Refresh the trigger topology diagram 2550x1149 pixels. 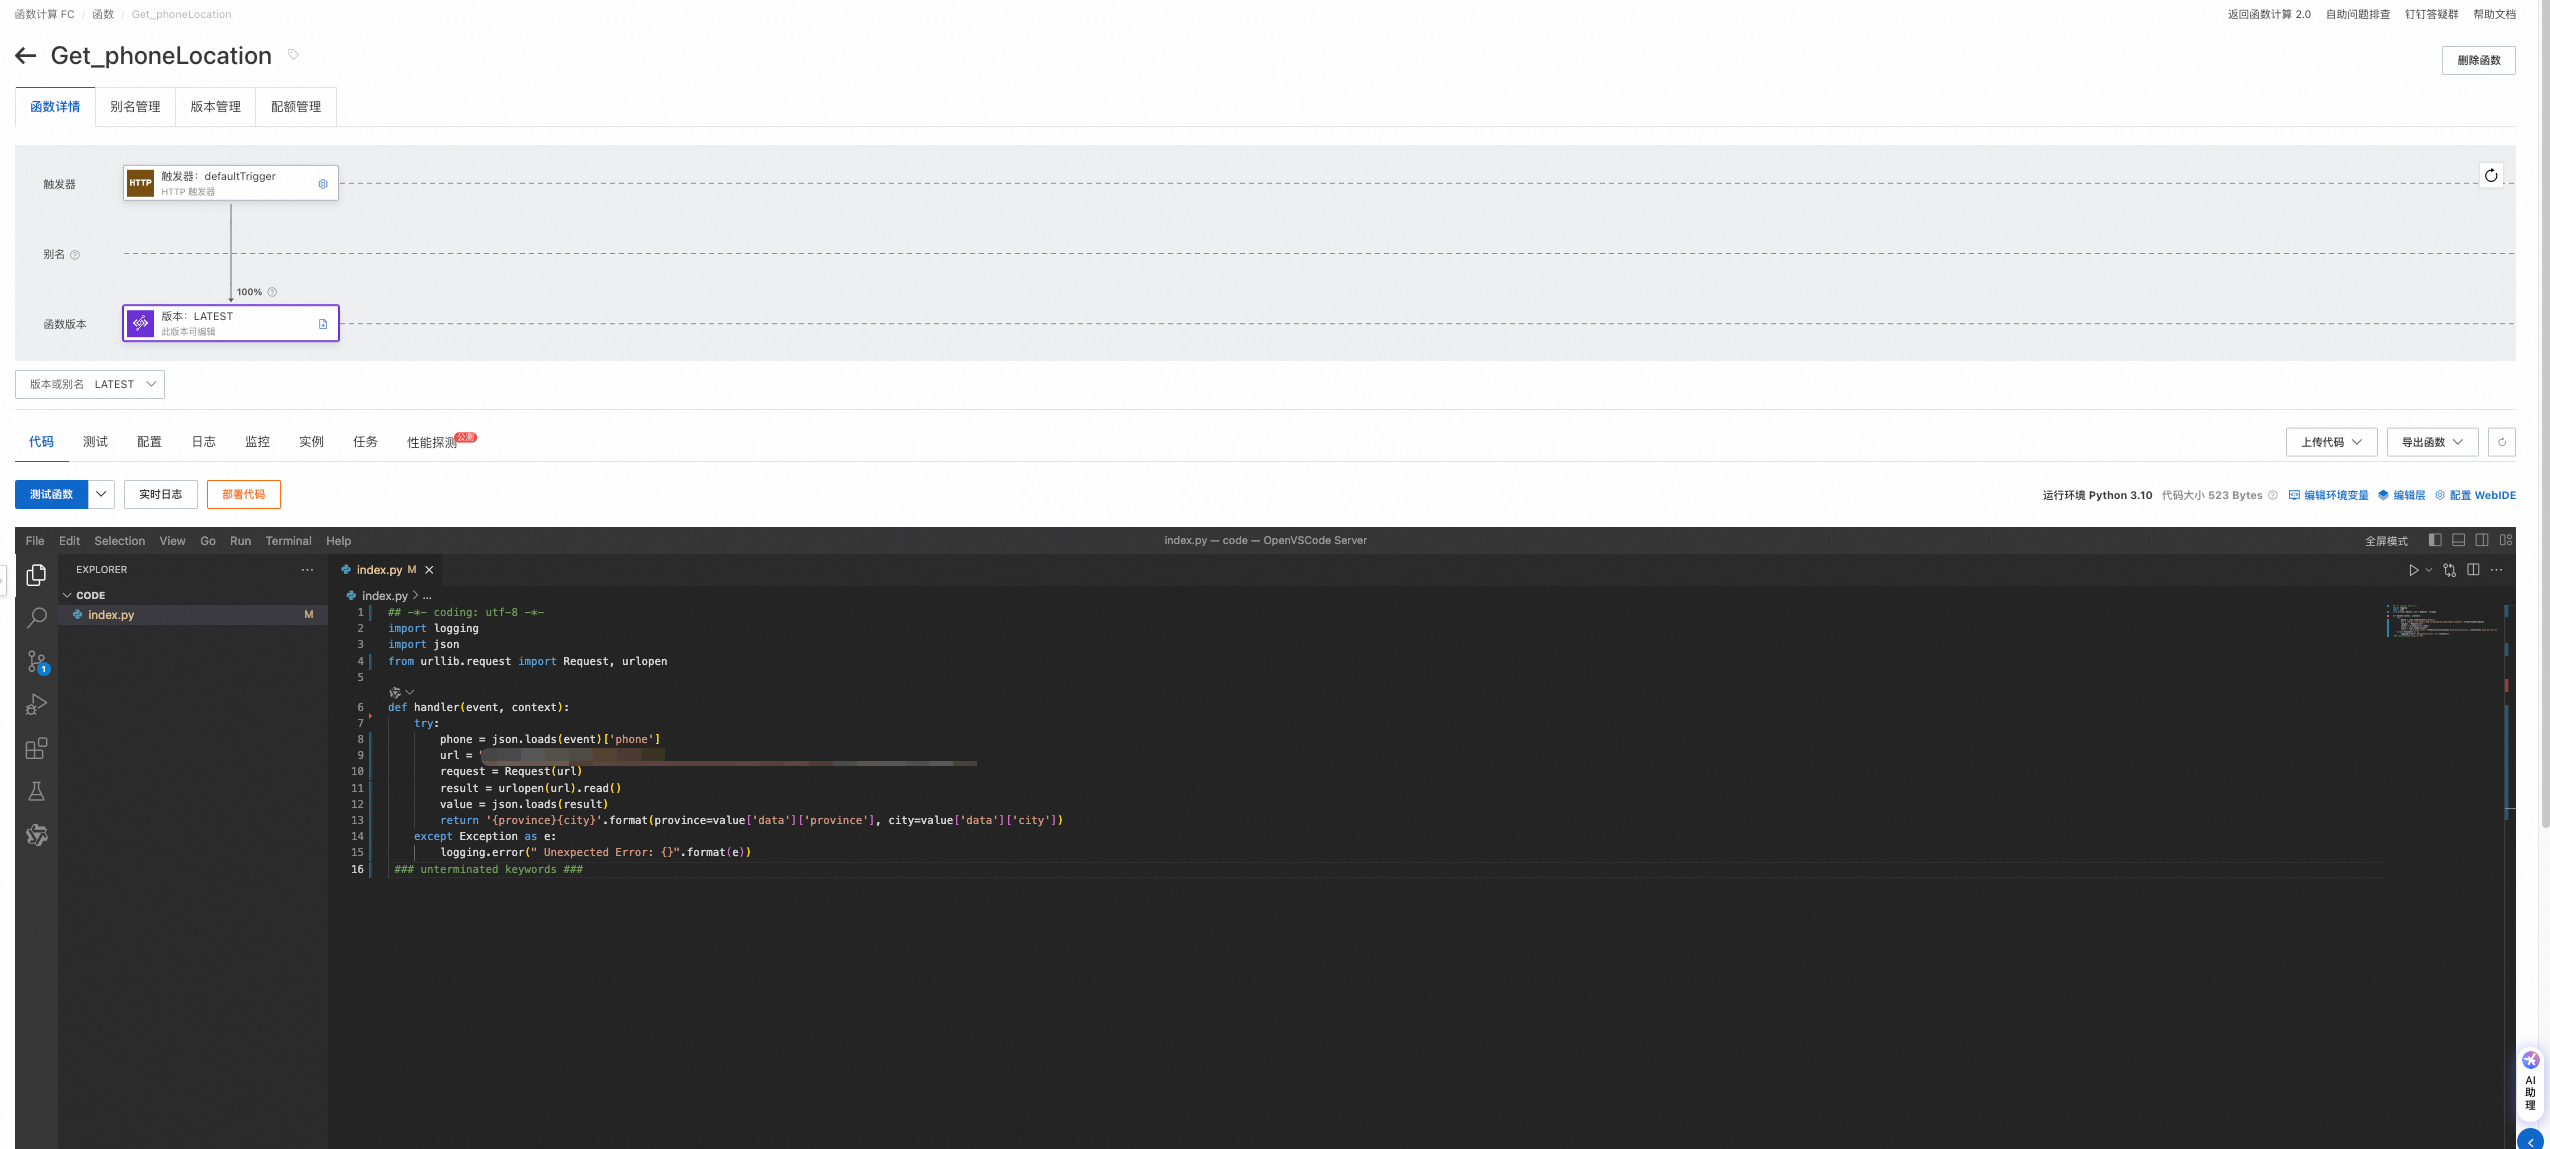click(x=2491, y=175)
